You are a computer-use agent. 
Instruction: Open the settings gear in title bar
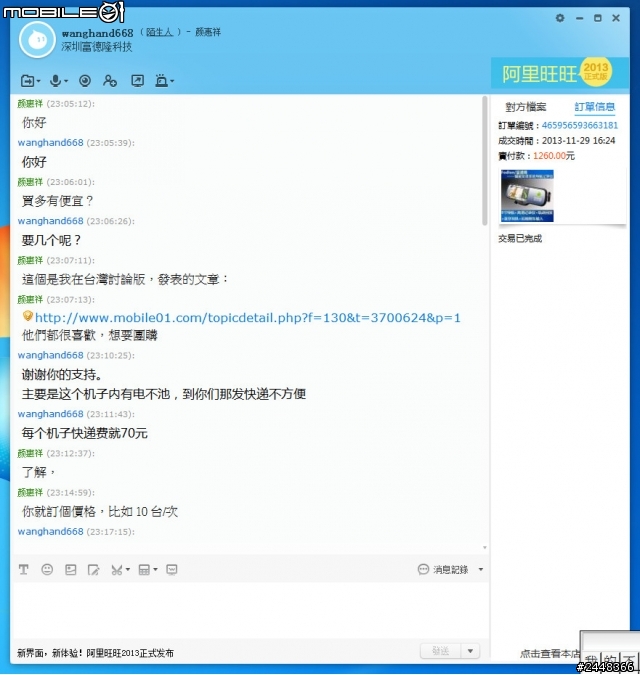click(x=560, y=18)
